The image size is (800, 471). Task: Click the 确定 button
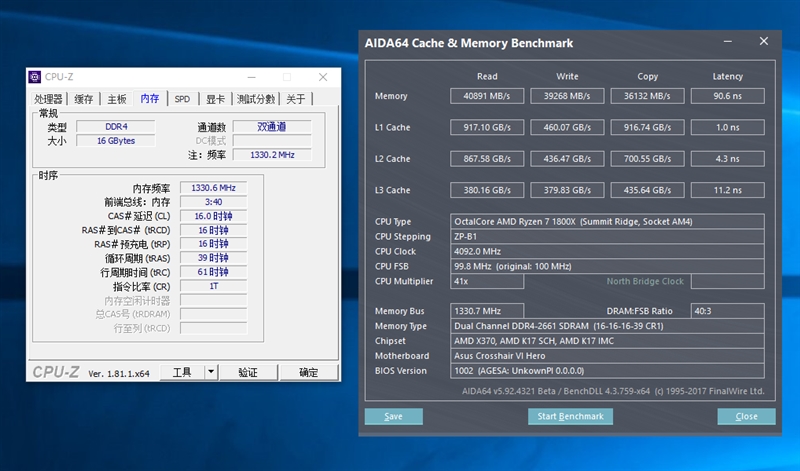click(x=308, y=373)
